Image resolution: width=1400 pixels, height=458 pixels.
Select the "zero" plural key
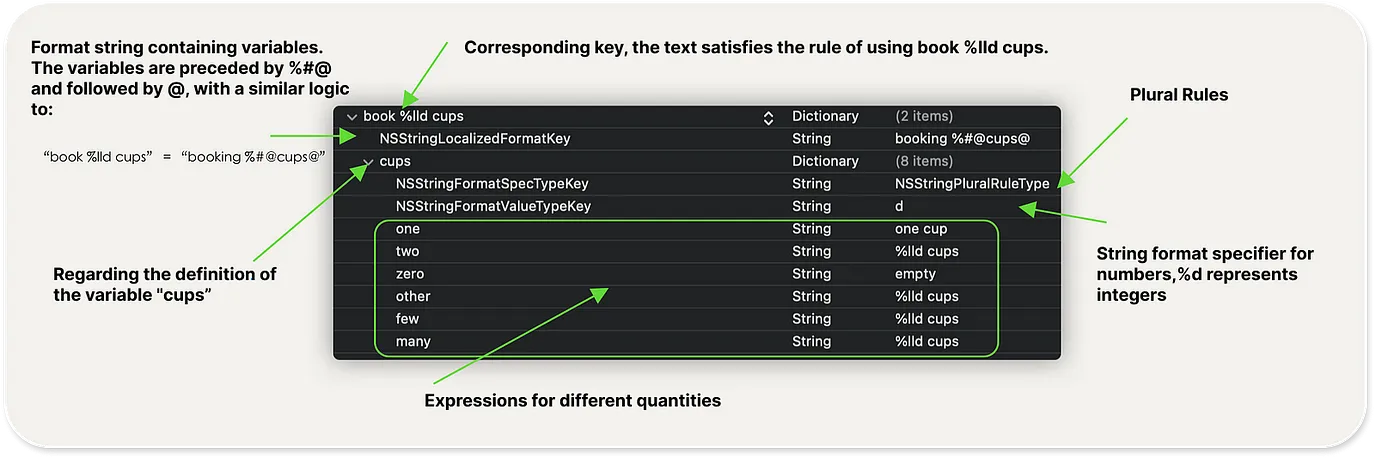410,274
